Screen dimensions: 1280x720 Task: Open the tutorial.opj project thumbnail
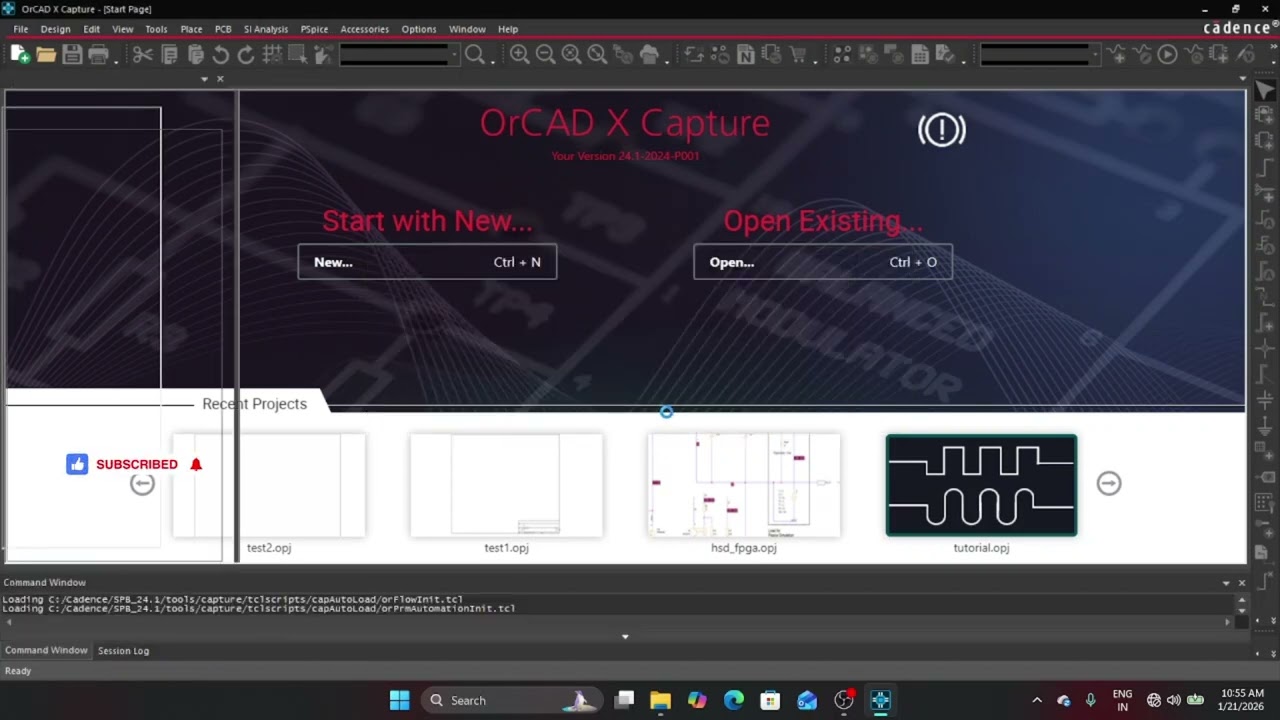(981, 485)
